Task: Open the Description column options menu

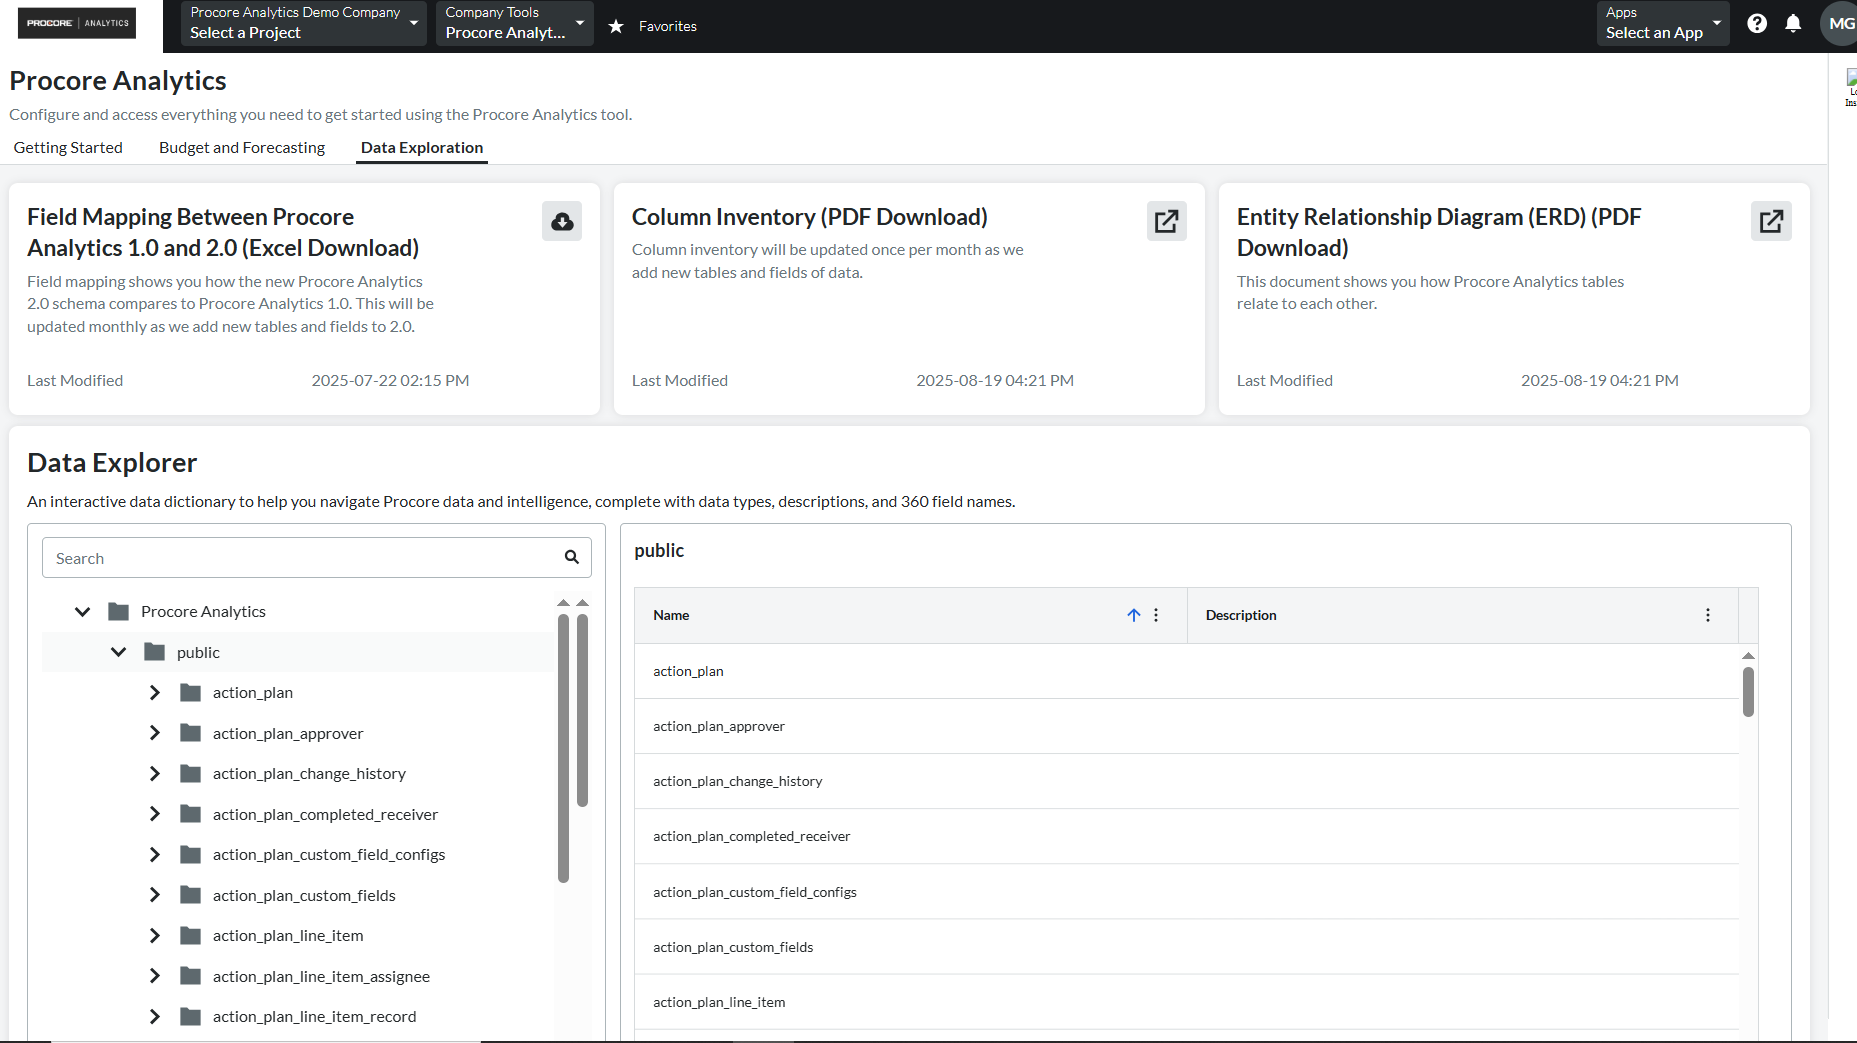Action: pos(1708,615)
